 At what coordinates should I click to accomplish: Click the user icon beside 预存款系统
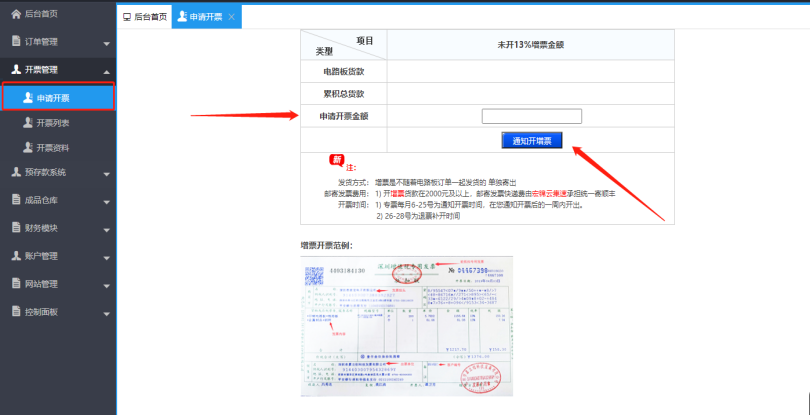[x=16, y=172]
